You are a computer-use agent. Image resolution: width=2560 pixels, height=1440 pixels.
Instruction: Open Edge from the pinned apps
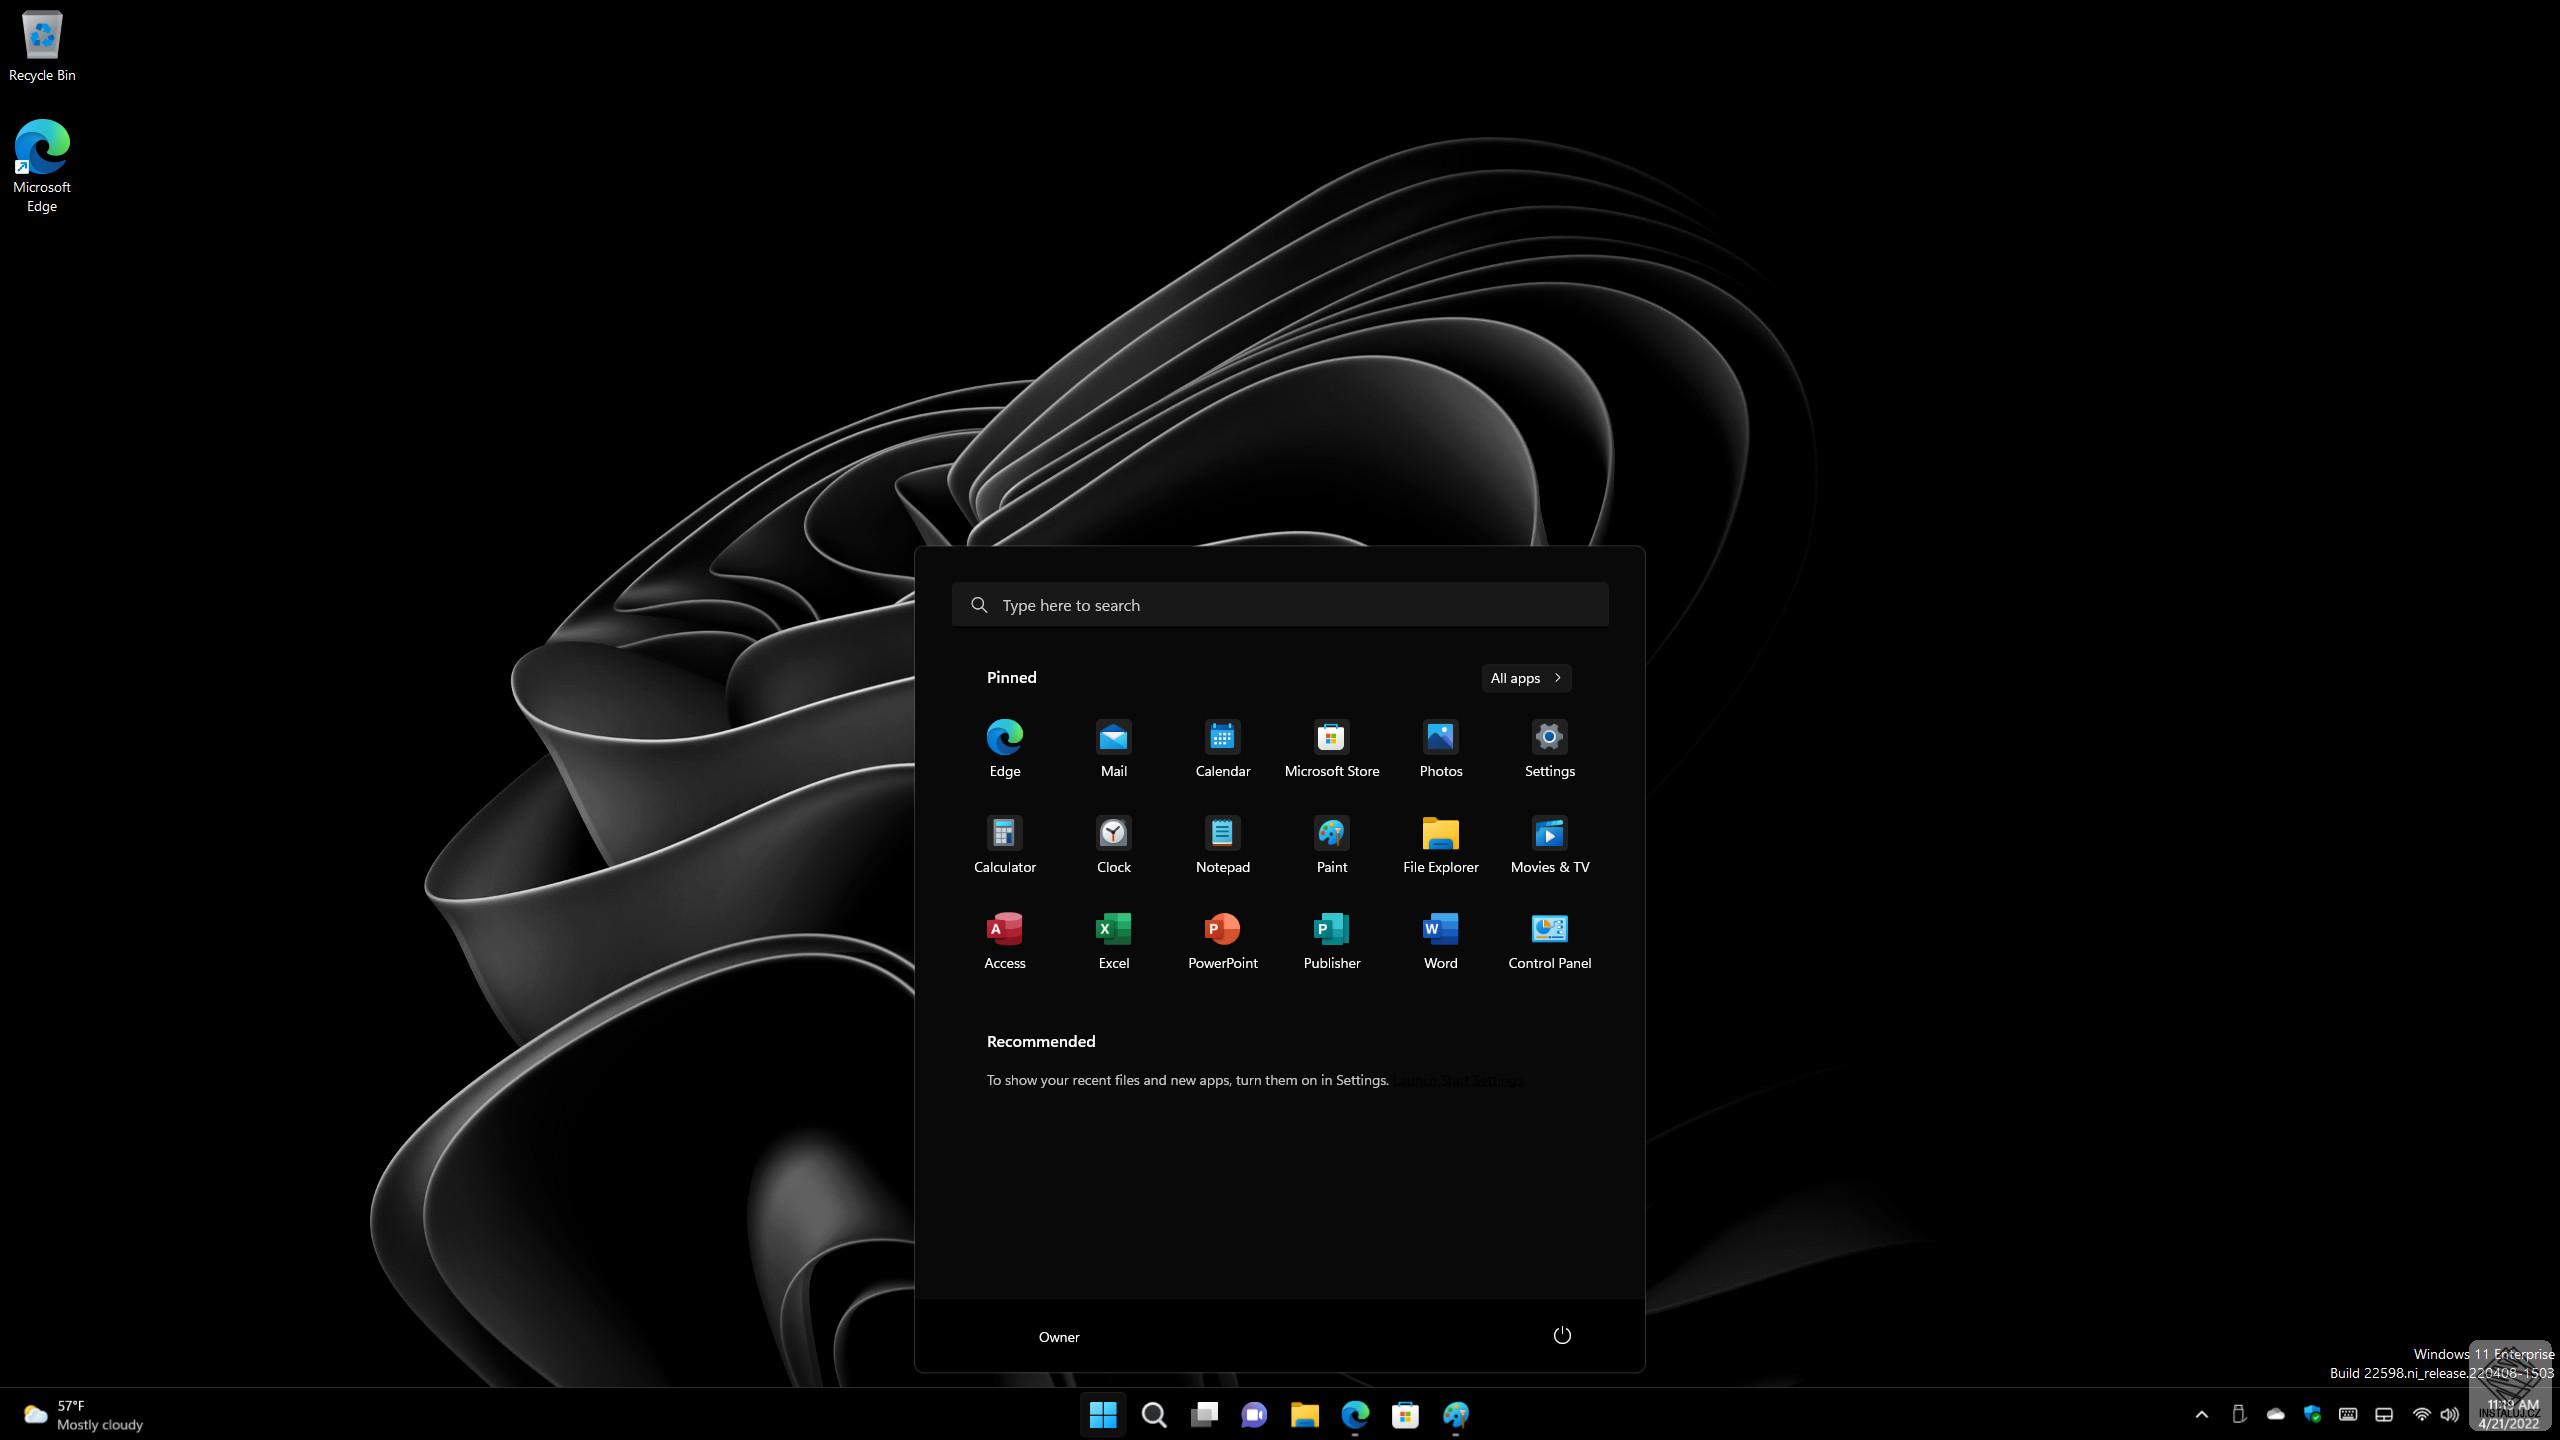pos(1004,748)
